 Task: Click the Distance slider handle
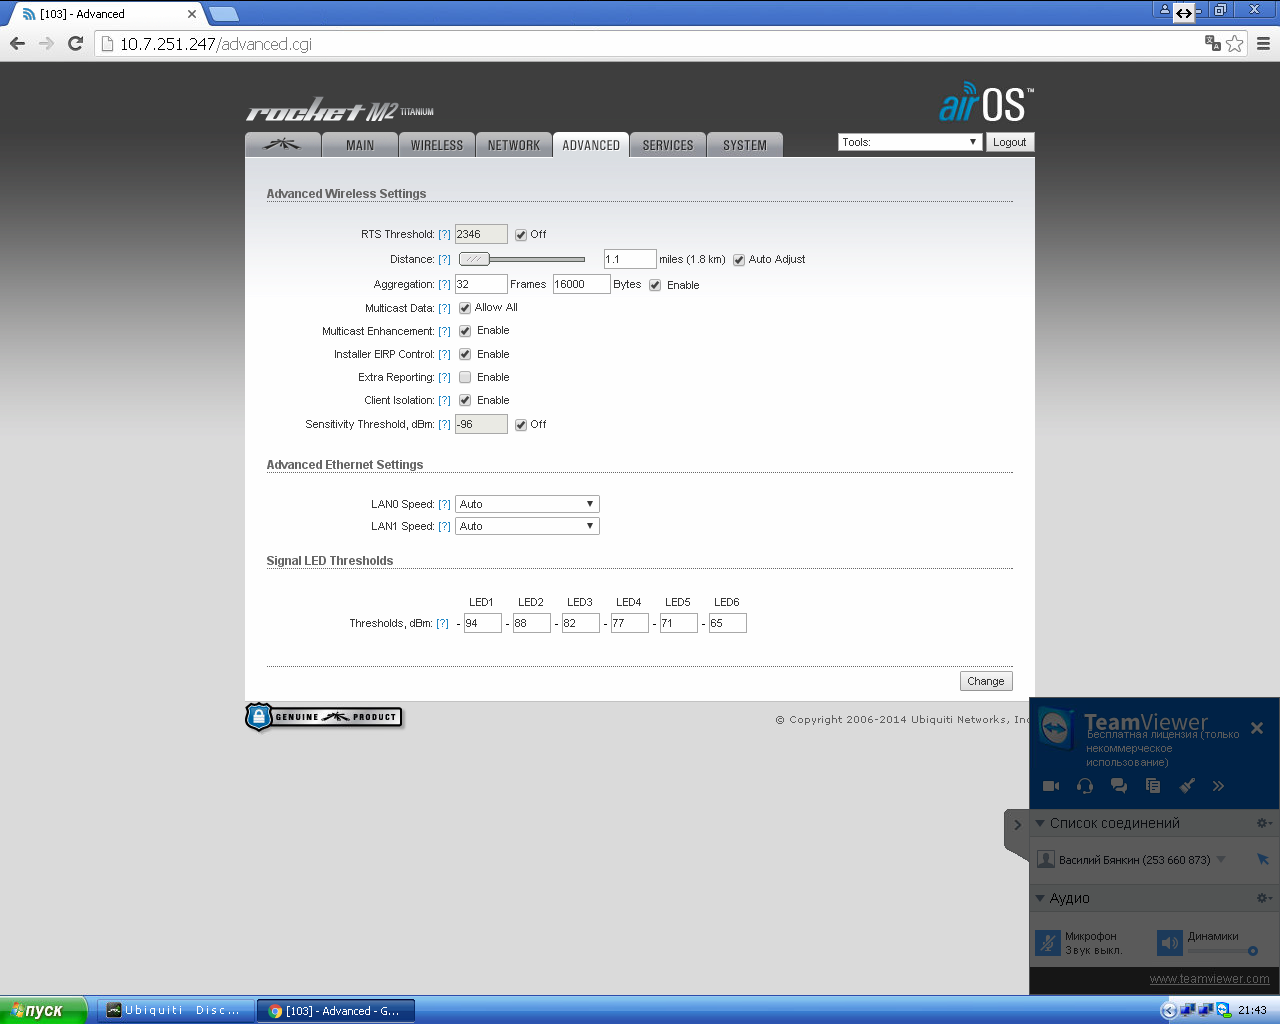pos(474,259)
